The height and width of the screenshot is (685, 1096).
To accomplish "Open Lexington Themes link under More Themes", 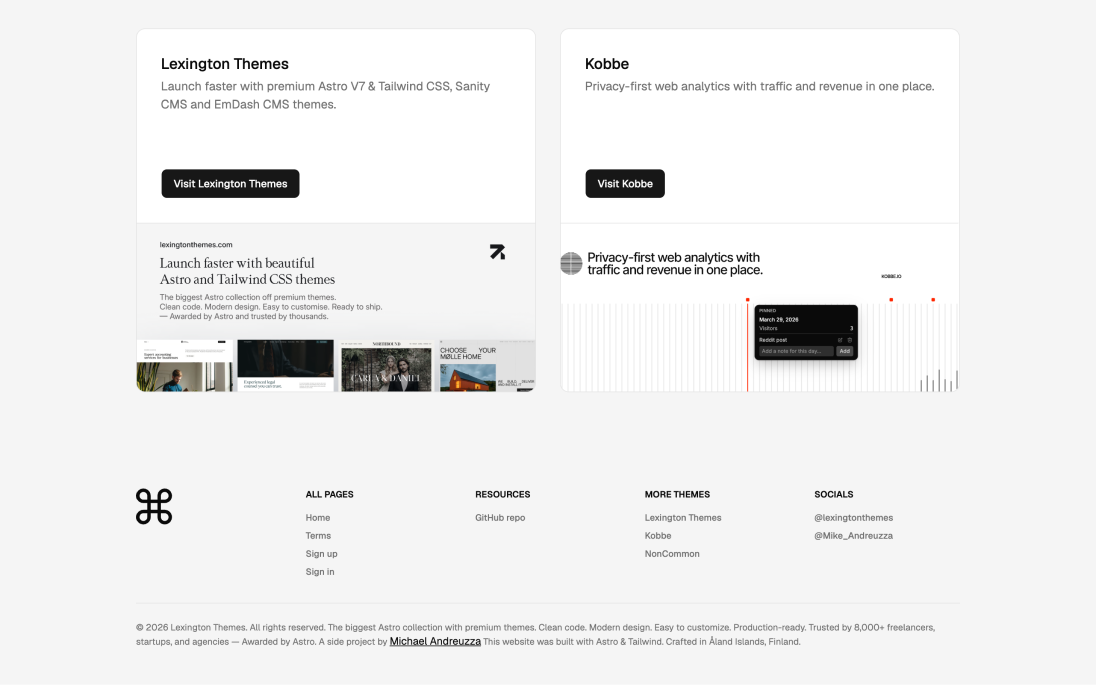I will point(683,518).
